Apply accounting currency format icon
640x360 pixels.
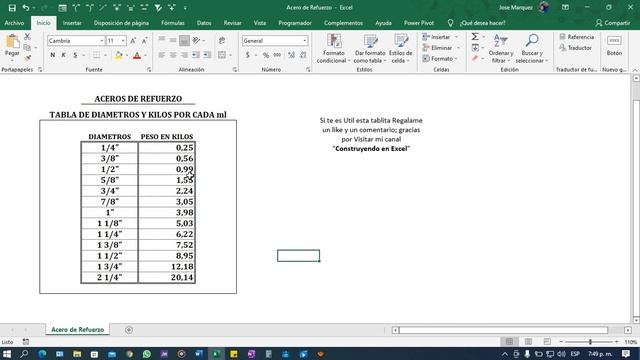click(x=247, y=55)
